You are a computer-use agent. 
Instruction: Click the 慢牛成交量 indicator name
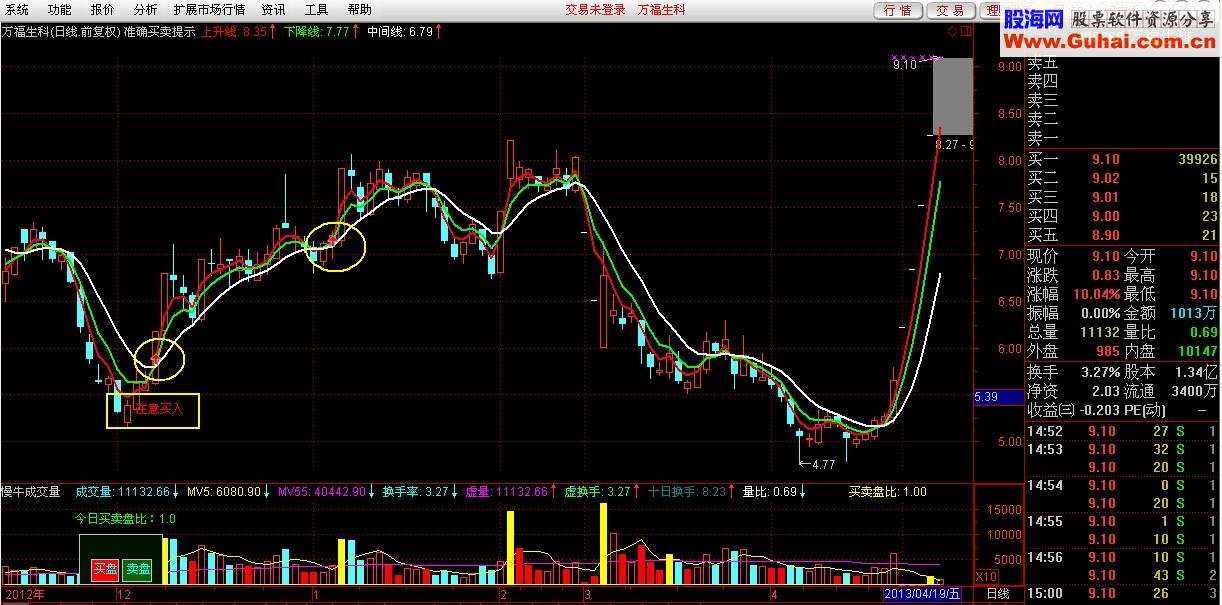pos(31,492)
